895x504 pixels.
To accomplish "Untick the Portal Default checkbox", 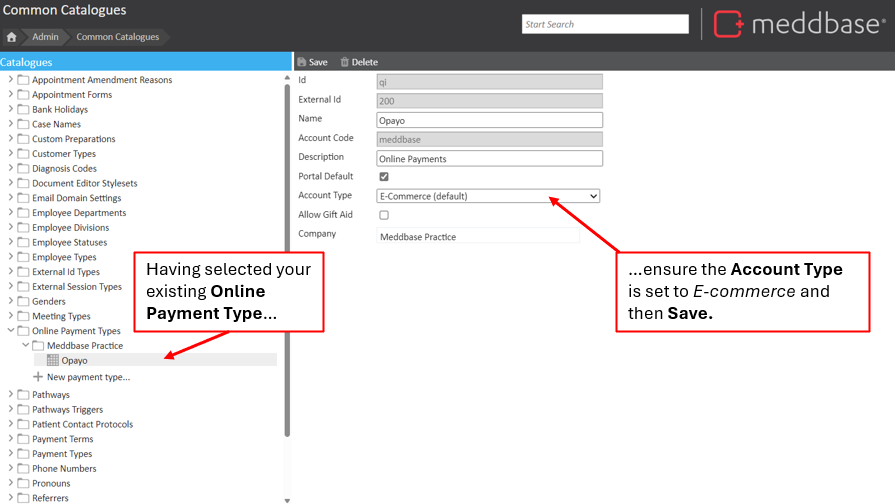I will [384, 177].
